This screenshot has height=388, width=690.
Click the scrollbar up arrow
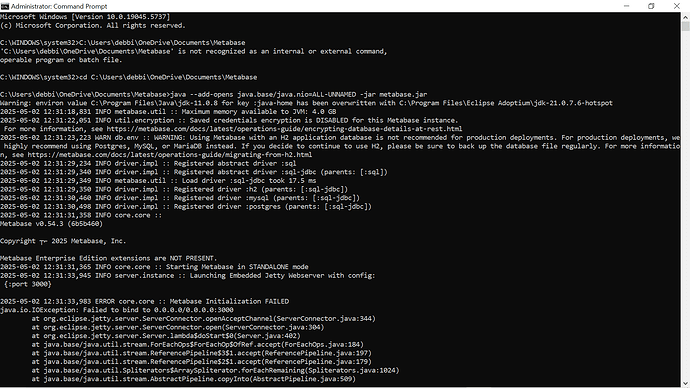[686, 17]
